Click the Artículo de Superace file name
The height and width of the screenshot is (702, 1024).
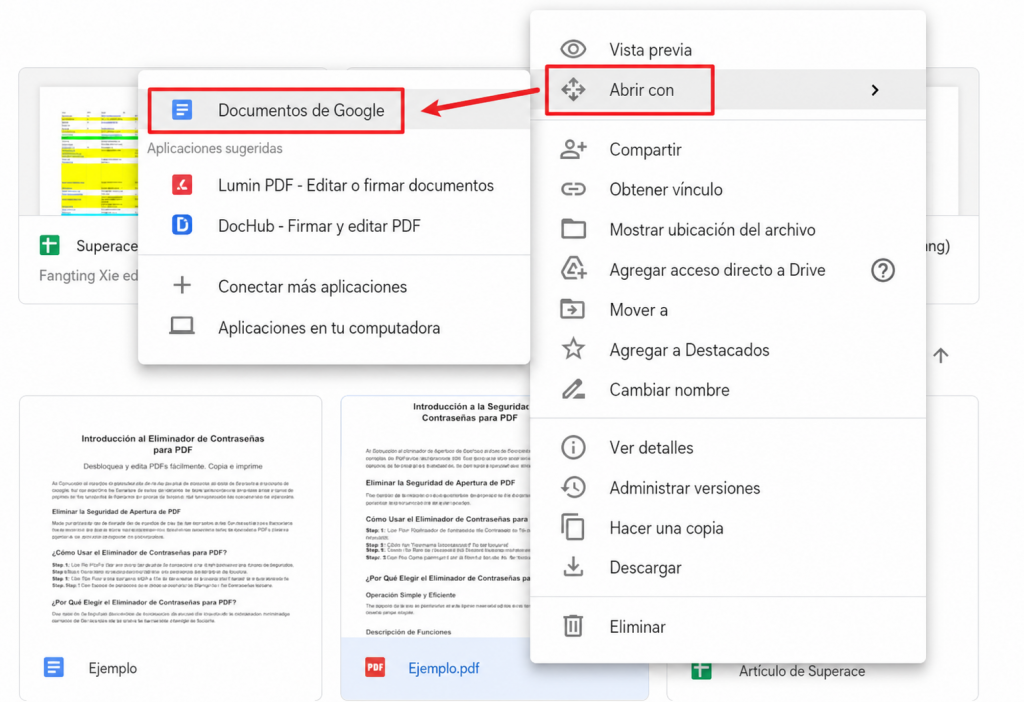tap(802, 671)
